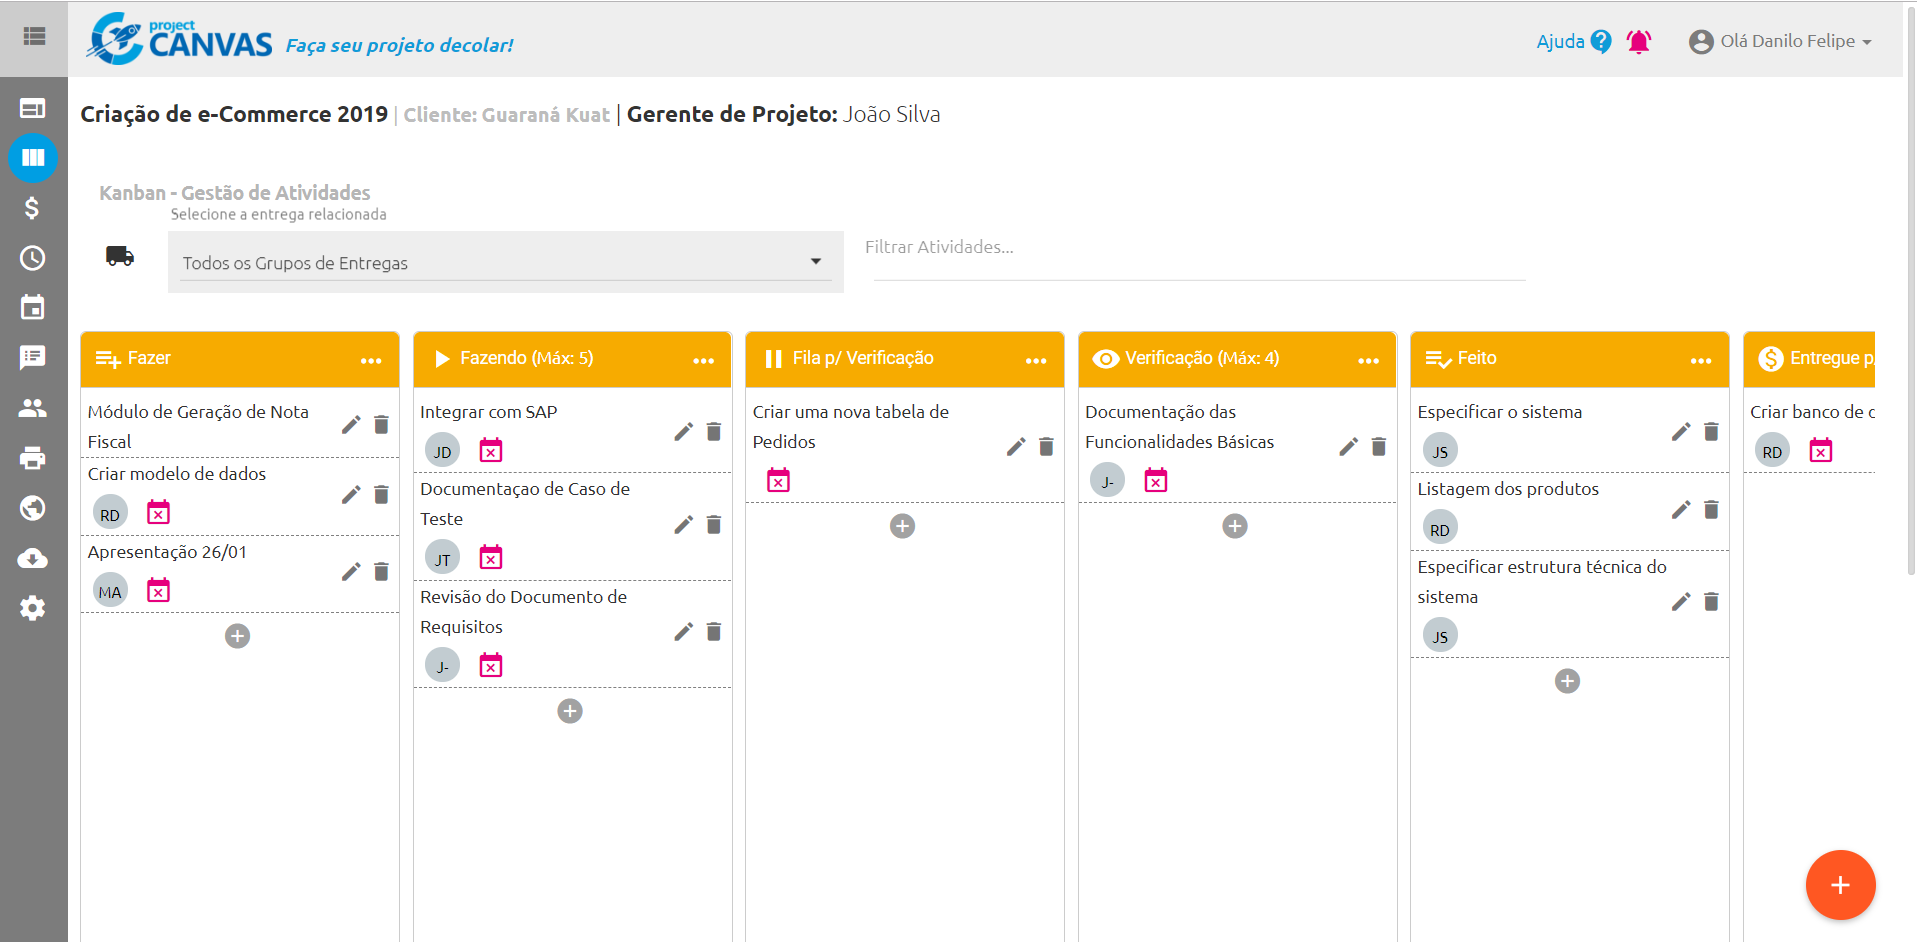Screen dimensions: 1917x942
Task: Open Fila p/ Verificação options menu
Action: pyautogui.click(x=1036, y=360)
